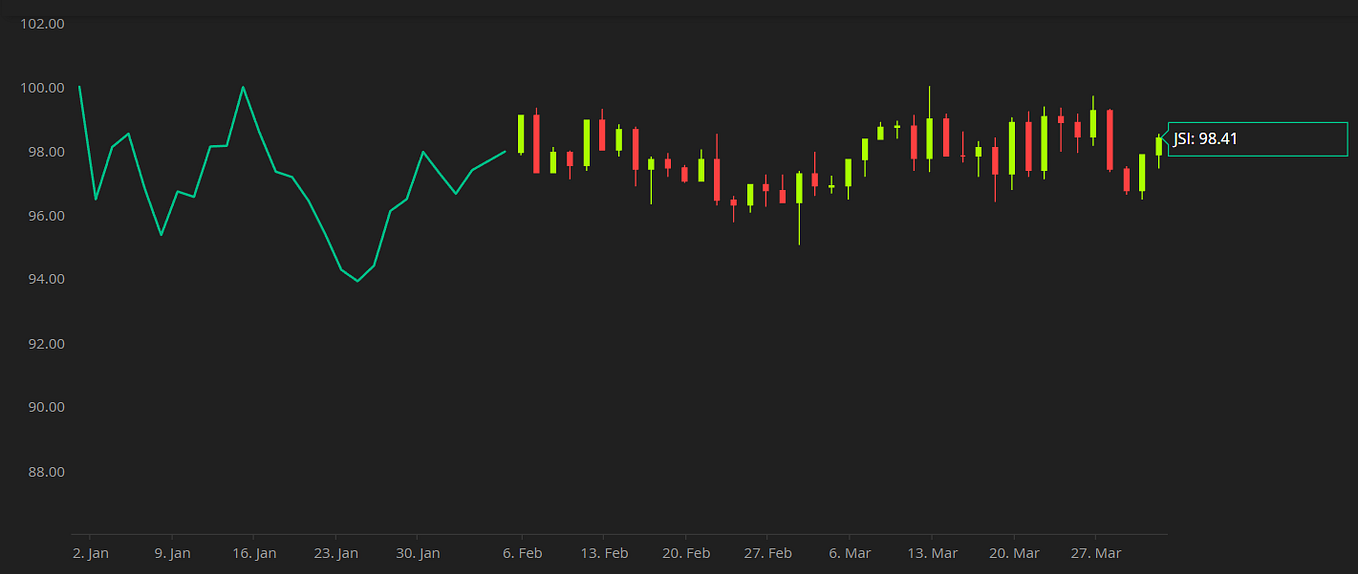The height and width of the screenshot is (574, 1358).
Task: Select the 94.00 price axis label
Action: click(x=43, y=280)
